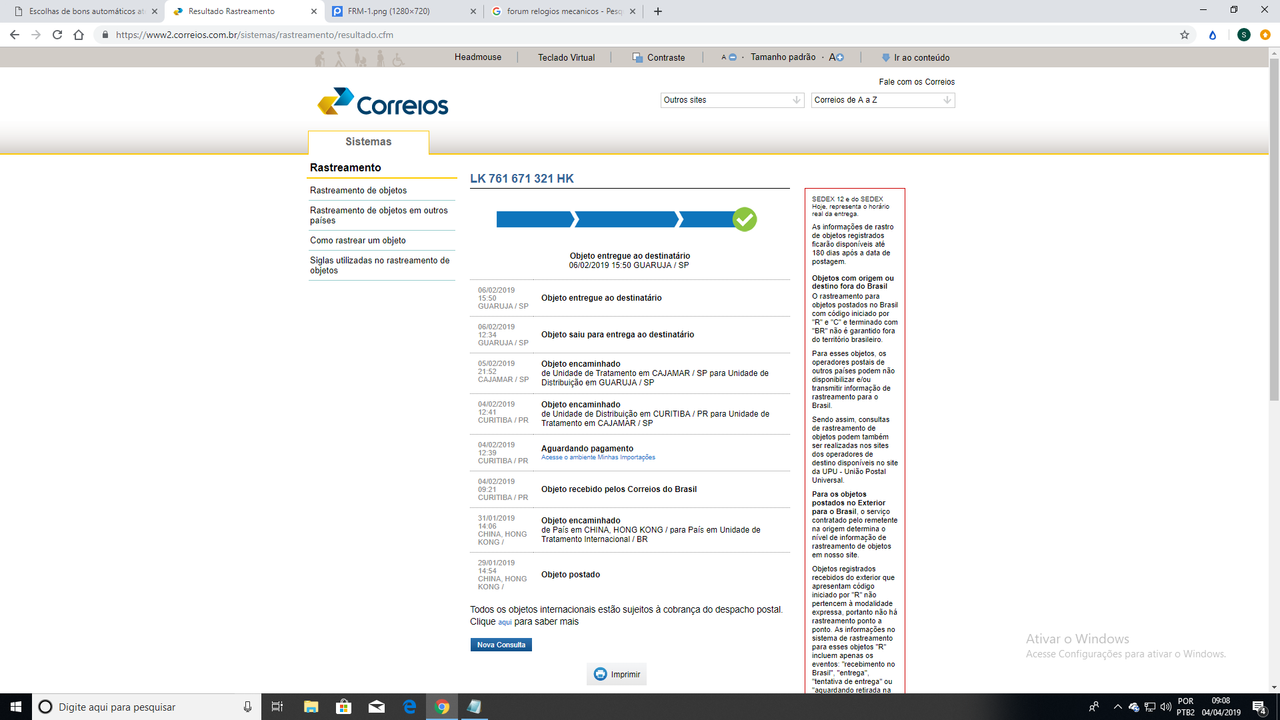Click the blue droplet extension icon
Image resolution: width=1280 pixels, height=720 pixels.
[x=1213, y=34]
